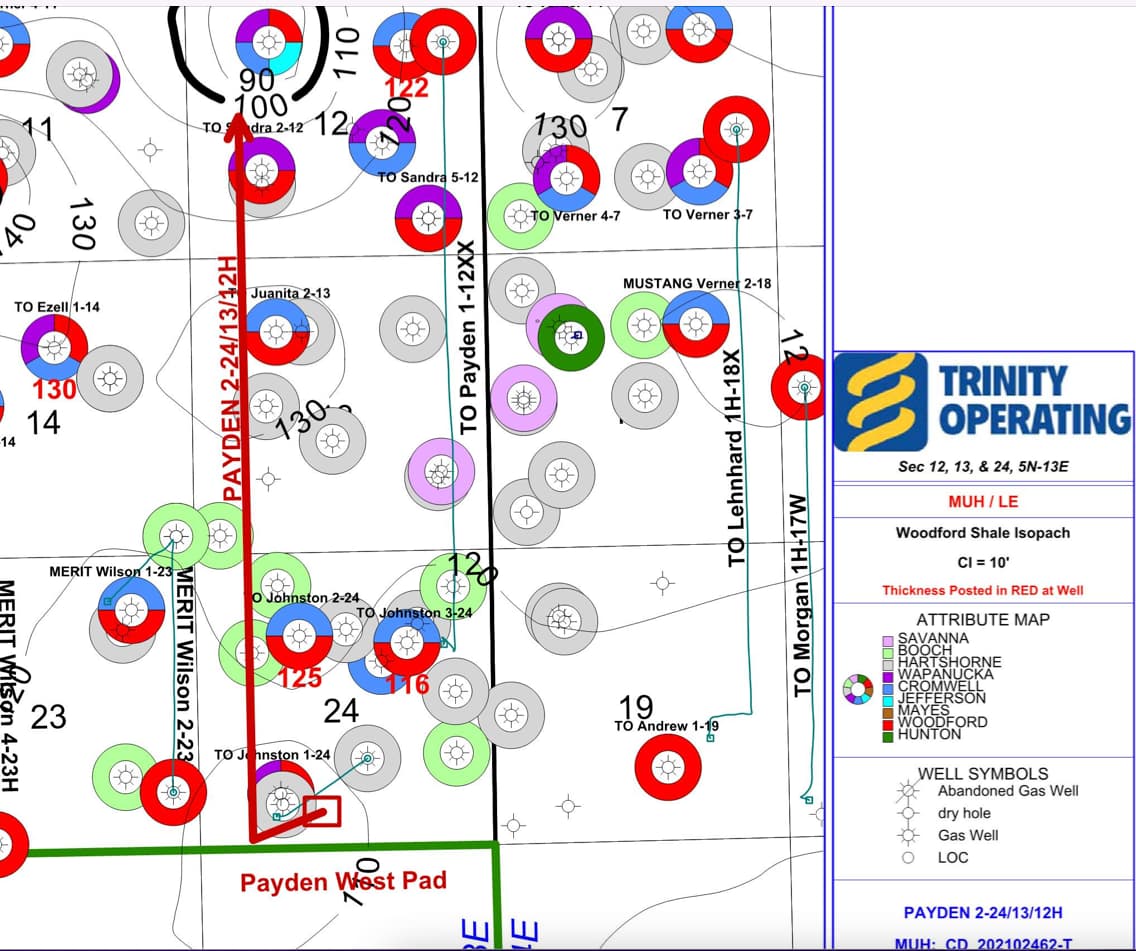
Task: Select the MERIT Wilson 1-23 well symbol
Action: 131,610
